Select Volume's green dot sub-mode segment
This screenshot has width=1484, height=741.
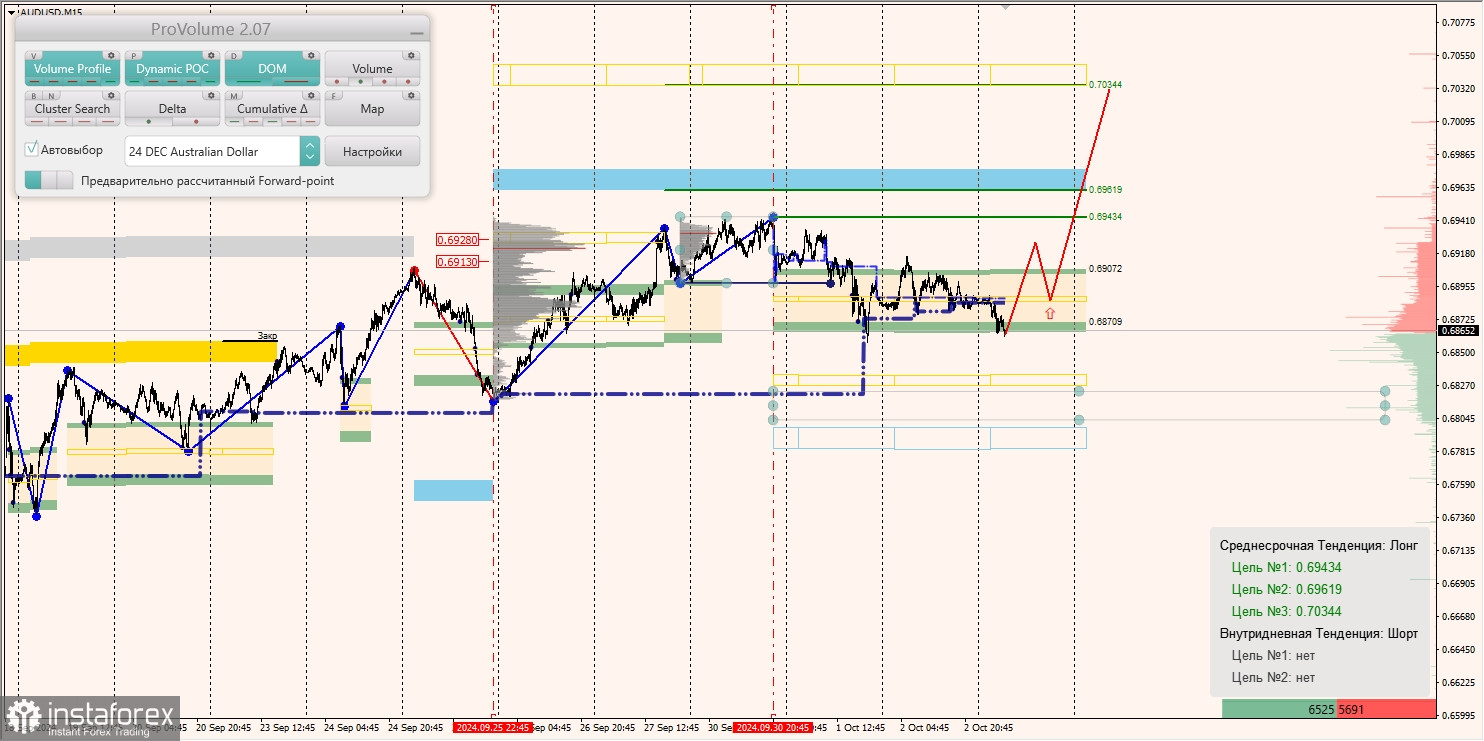click(360, 81)
